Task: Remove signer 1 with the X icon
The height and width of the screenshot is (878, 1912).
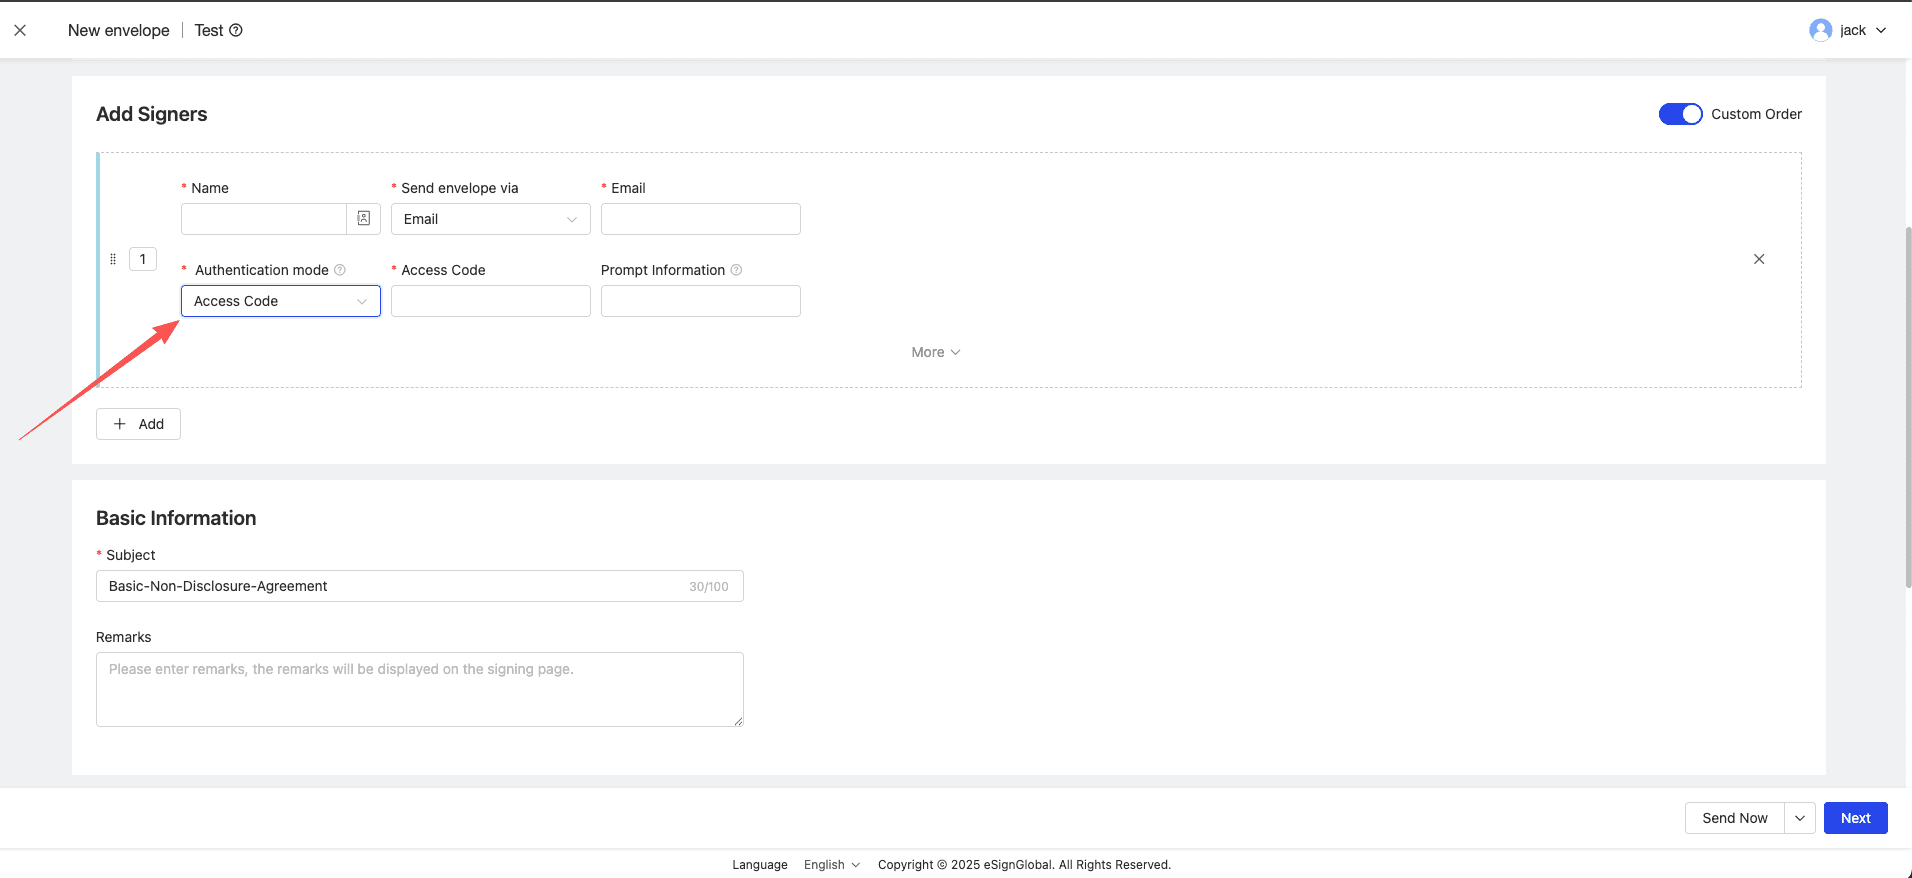Action: (1759, 259)
